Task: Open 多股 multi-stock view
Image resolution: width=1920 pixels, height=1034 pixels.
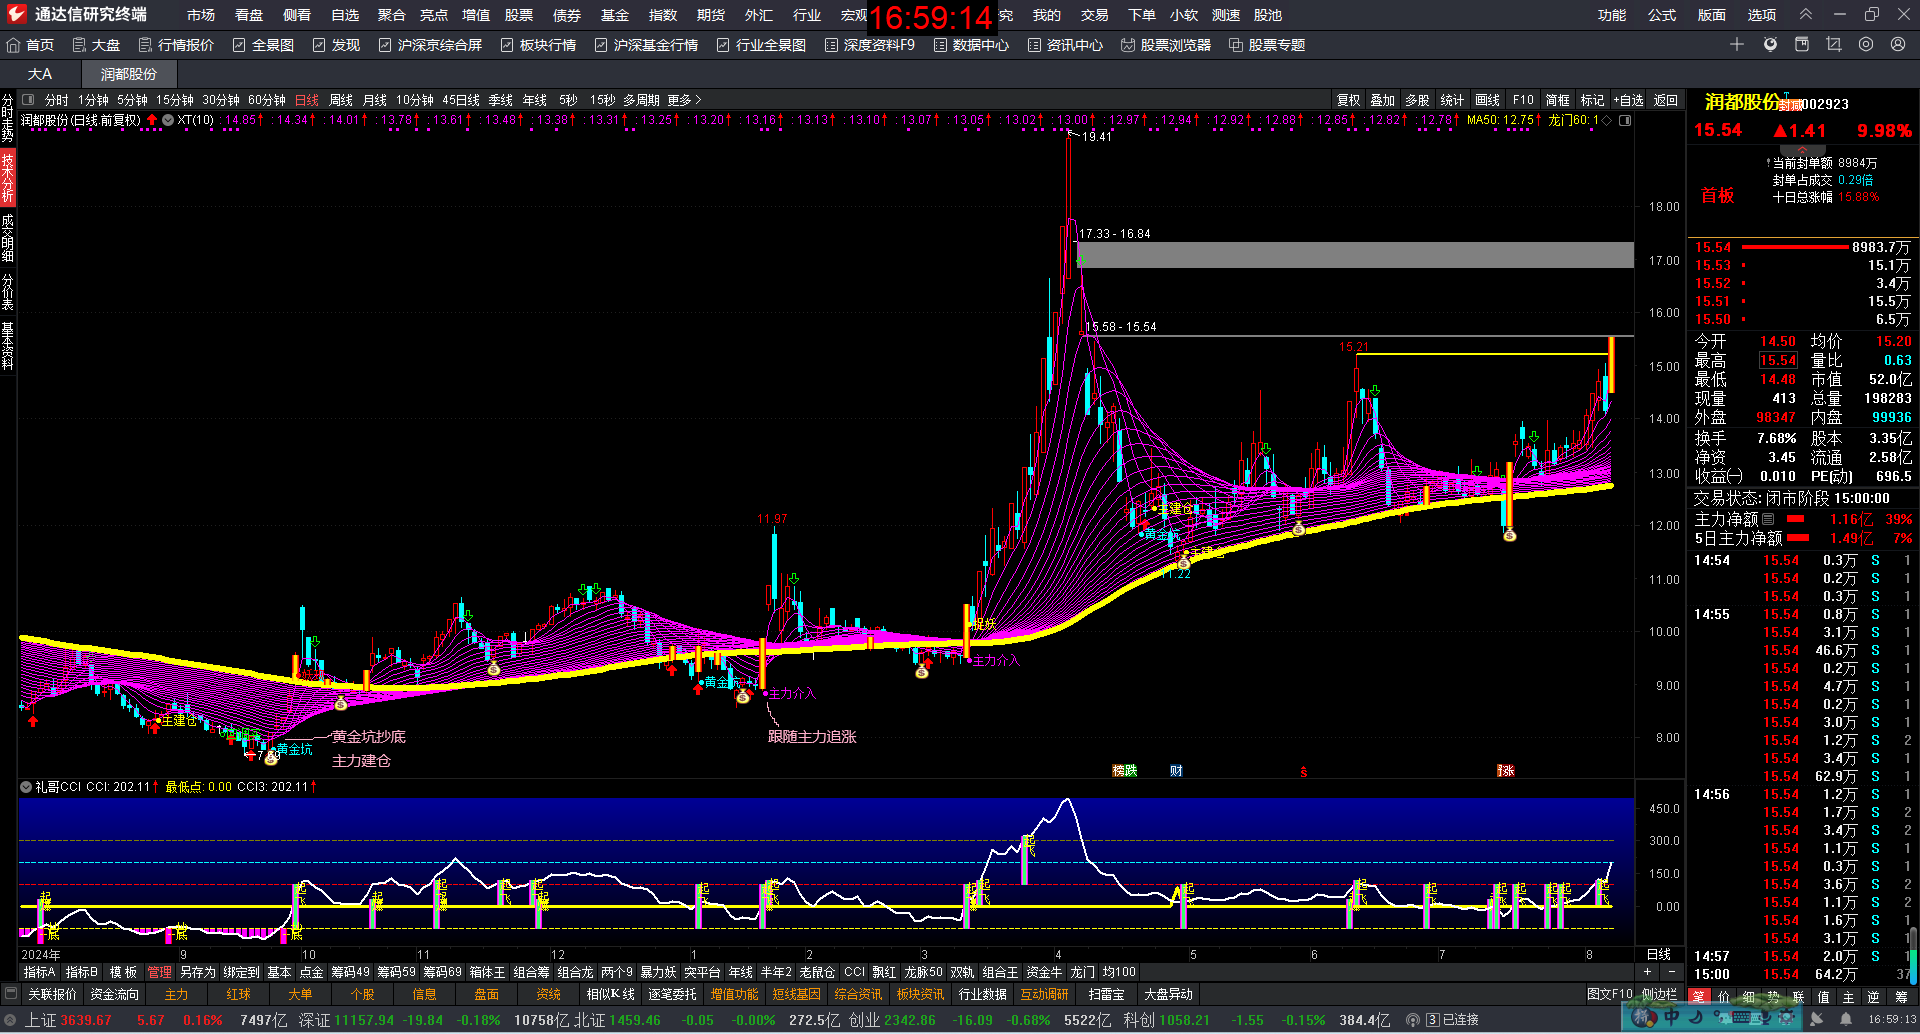Action: coord(1417,100)
